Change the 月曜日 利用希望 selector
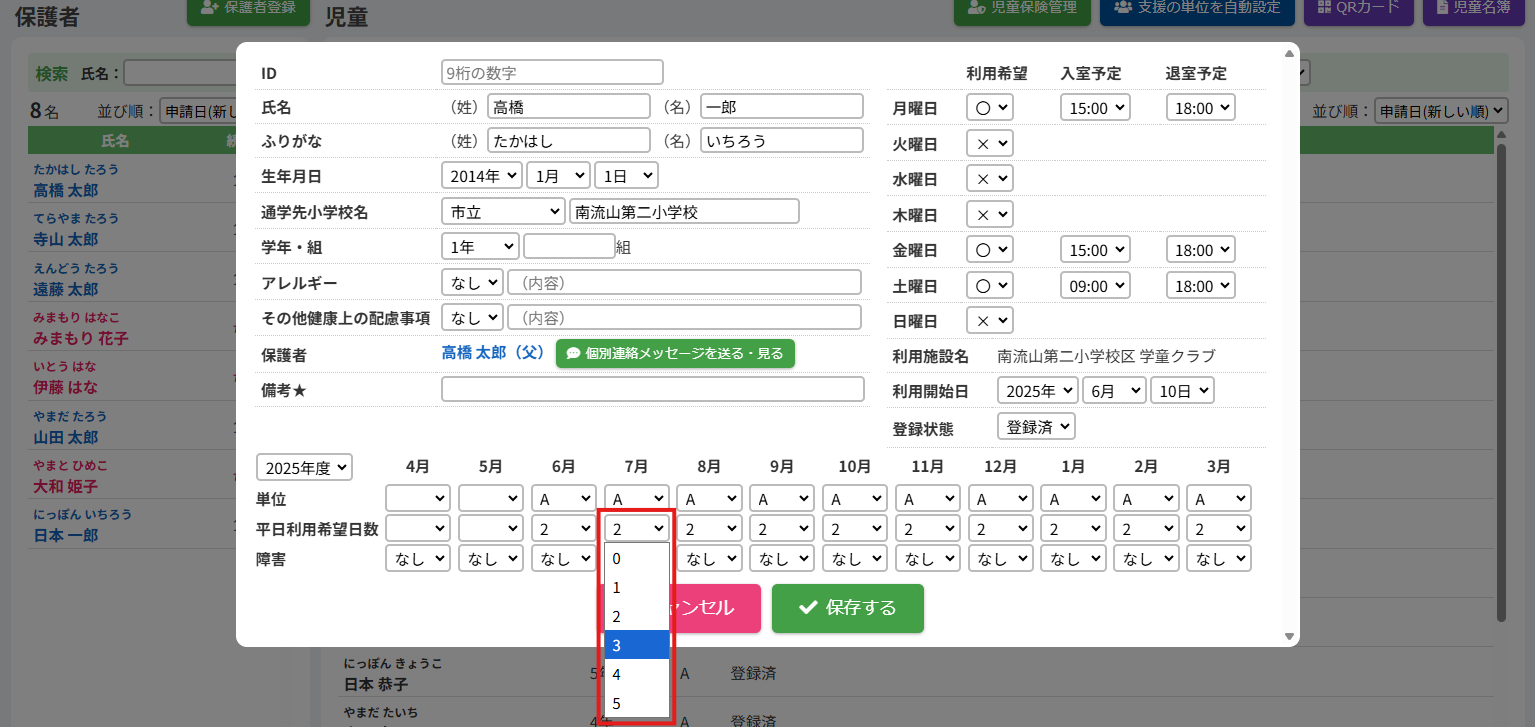Screen dimensions: 1535x727 (990, 107)
